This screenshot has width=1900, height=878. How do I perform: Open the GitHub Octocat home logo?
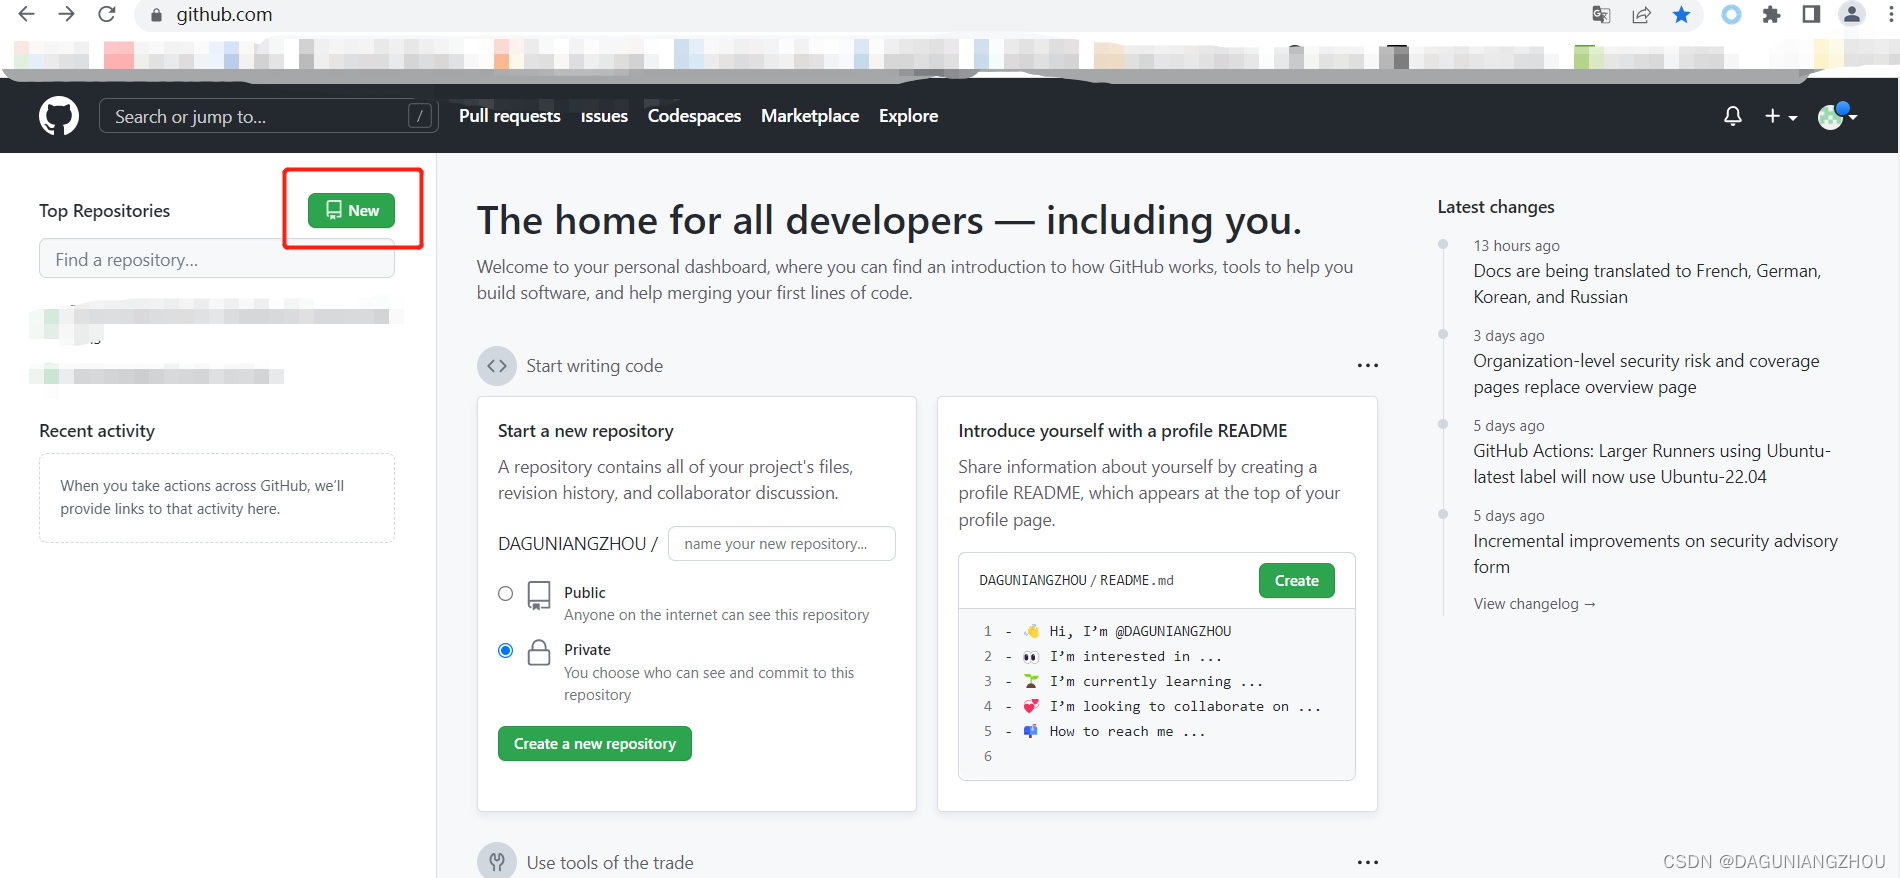point(59,116)
